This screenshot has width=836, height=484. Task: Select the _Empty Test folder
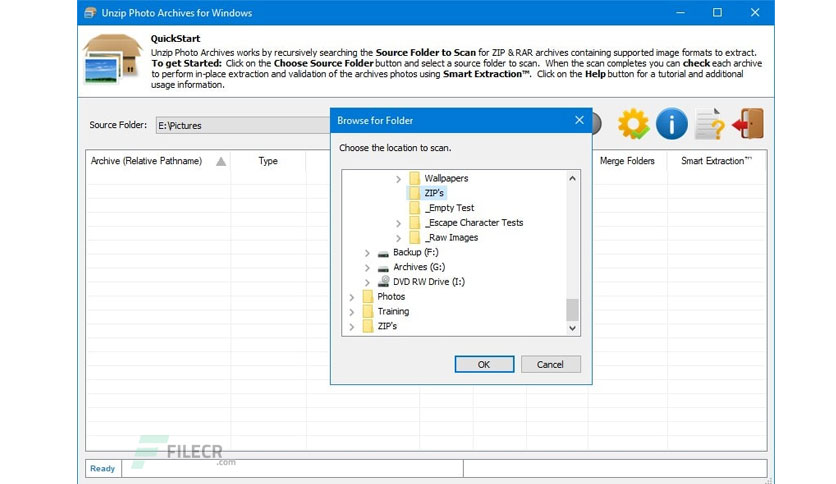[x=449, y=208]
